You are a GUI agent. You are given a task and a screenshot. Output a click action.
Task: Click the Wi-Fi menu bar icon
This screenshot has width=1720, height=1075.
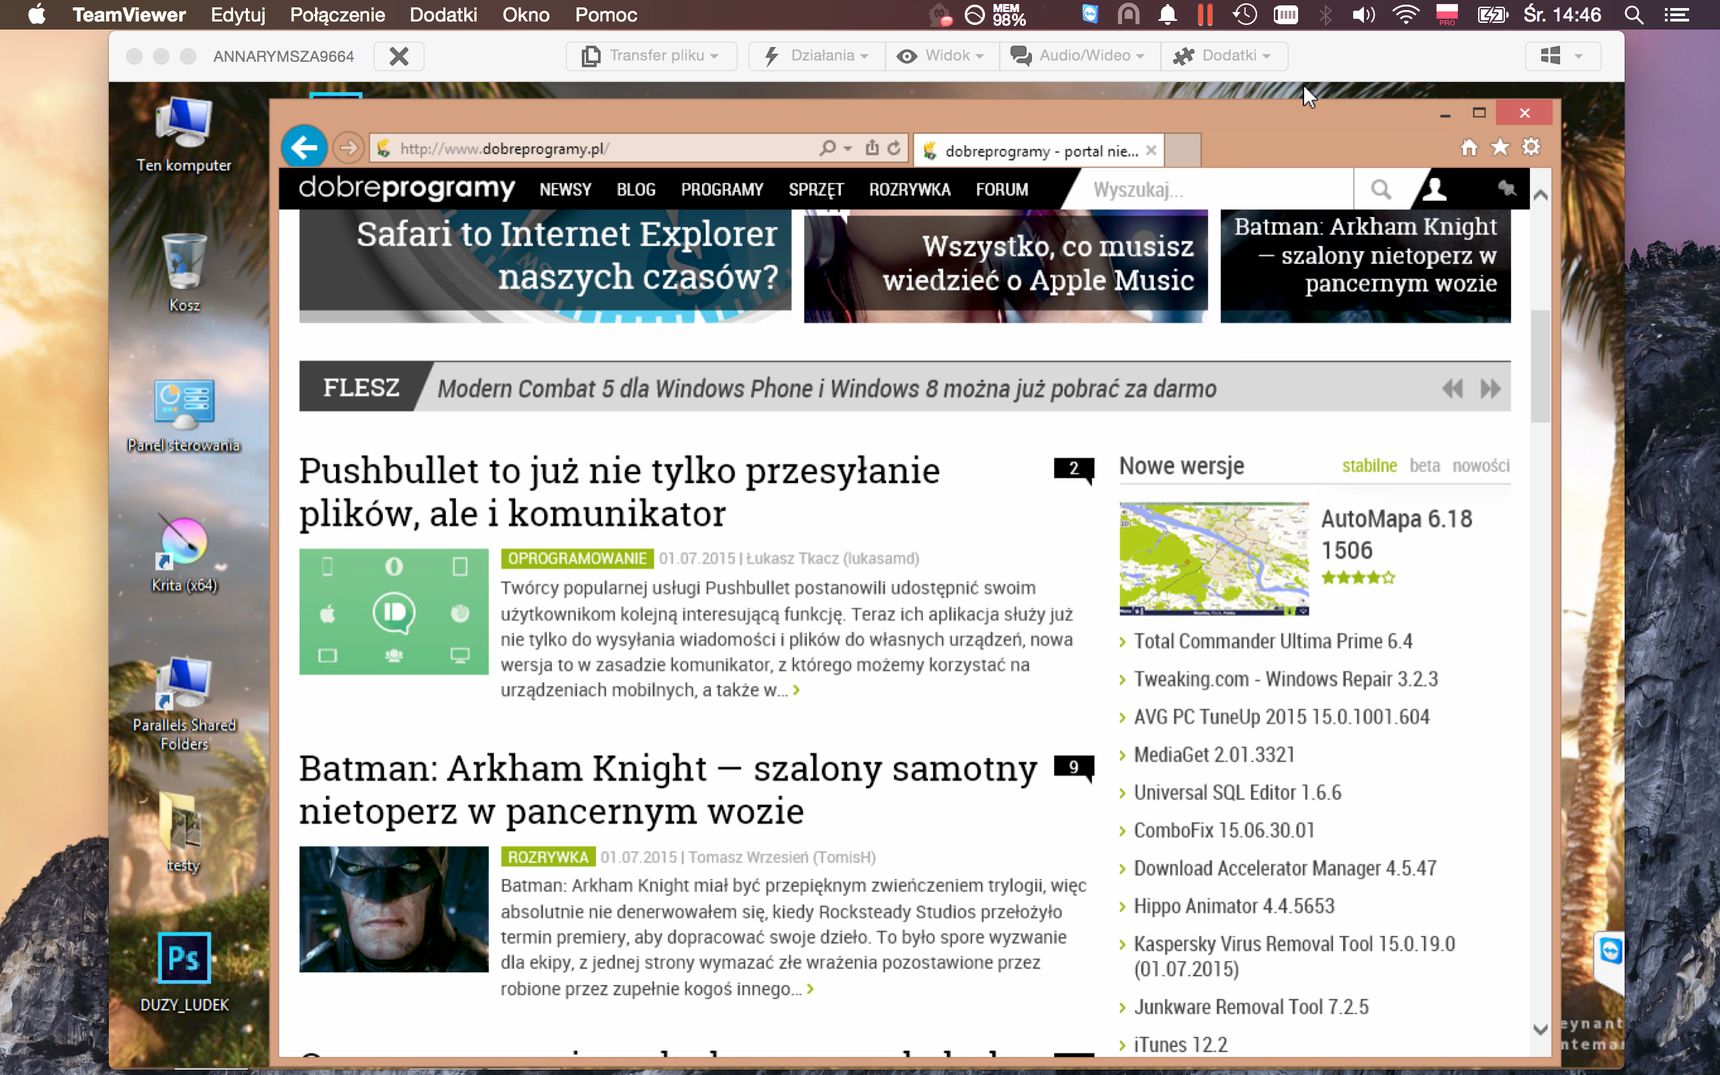[1406, 15]
